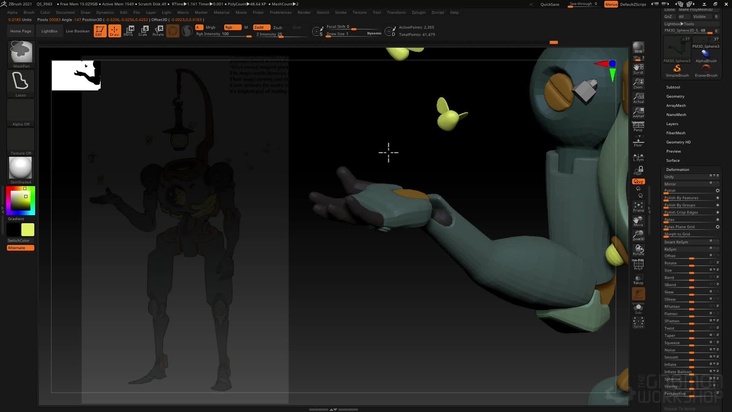The image size is (732, 412).
Task: Select the Scale transform icon
Action: click(144, 31)
